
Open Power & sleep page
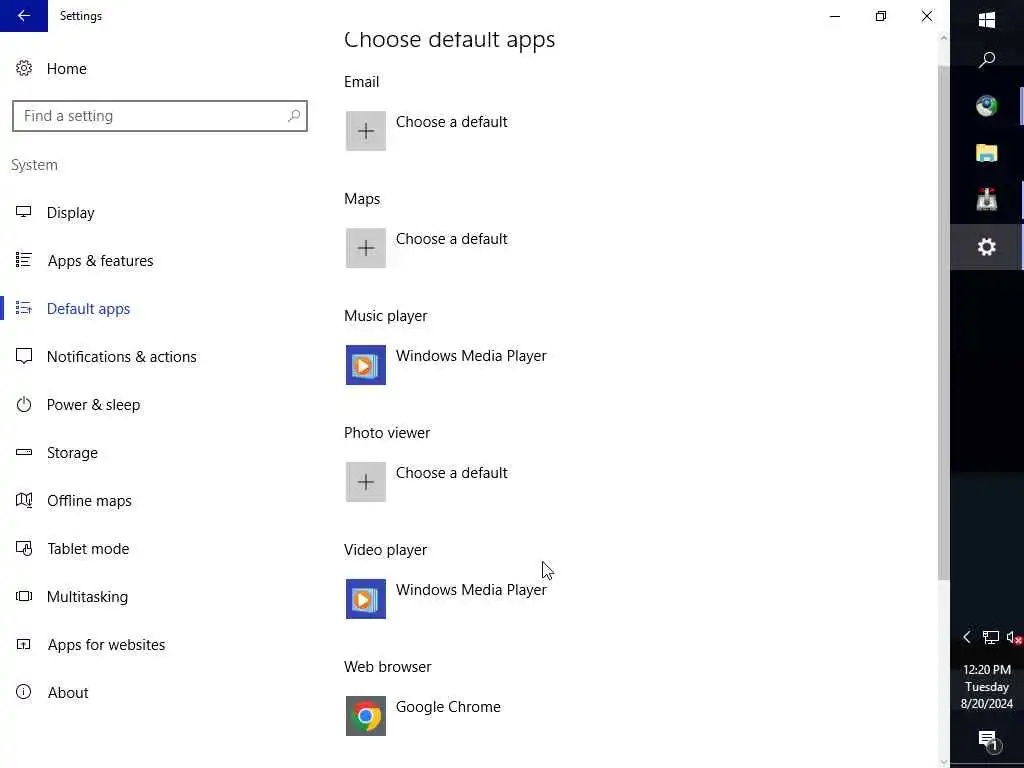93,405
